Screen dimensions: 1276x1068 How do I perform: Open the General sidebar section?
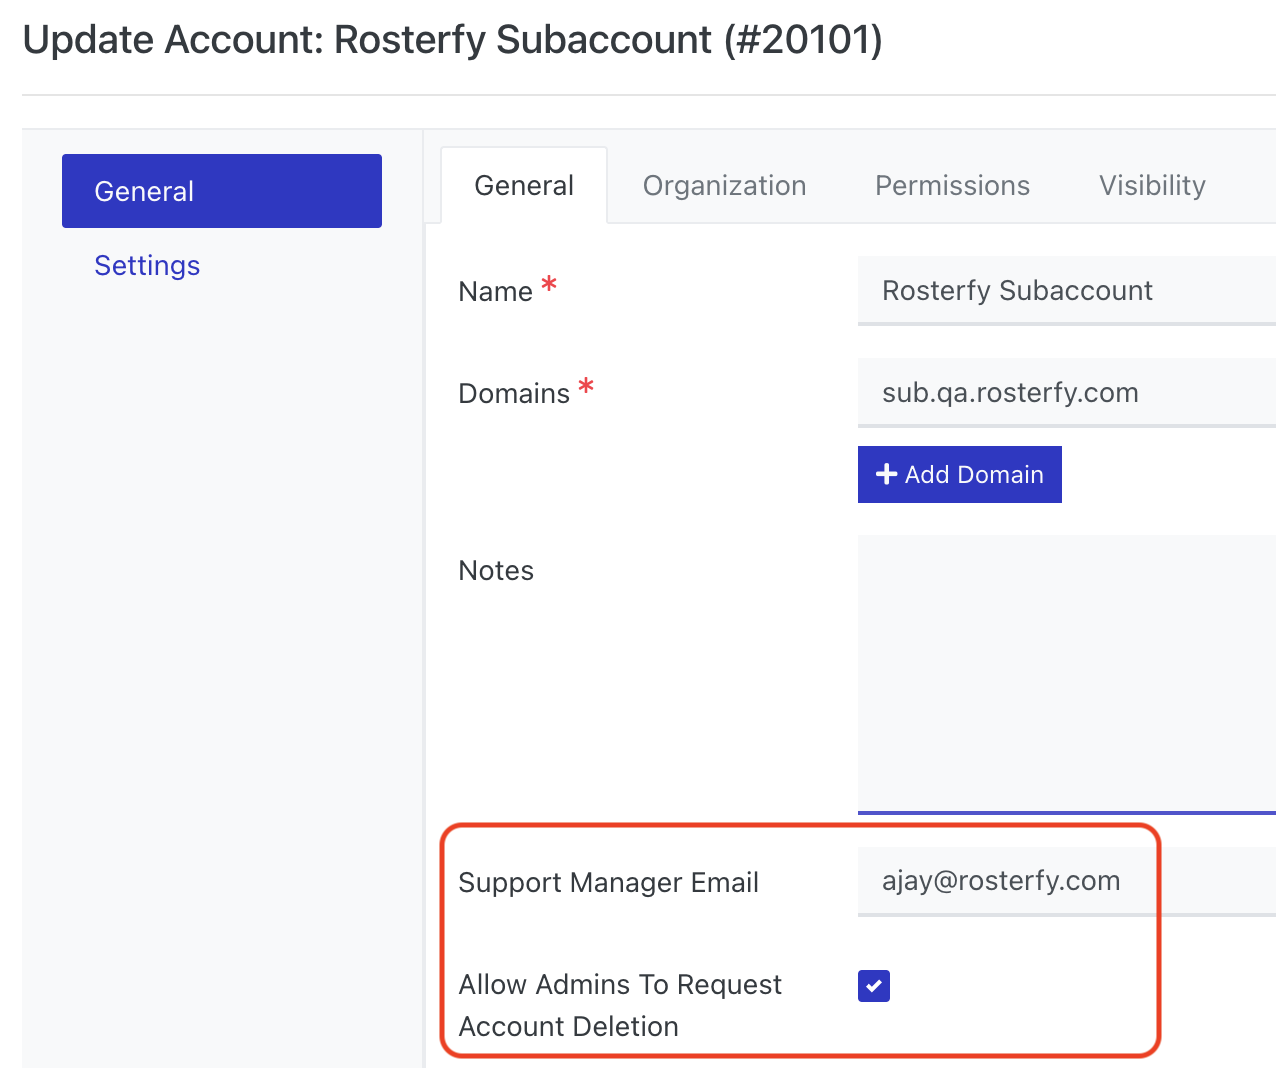tap(222, 191)
